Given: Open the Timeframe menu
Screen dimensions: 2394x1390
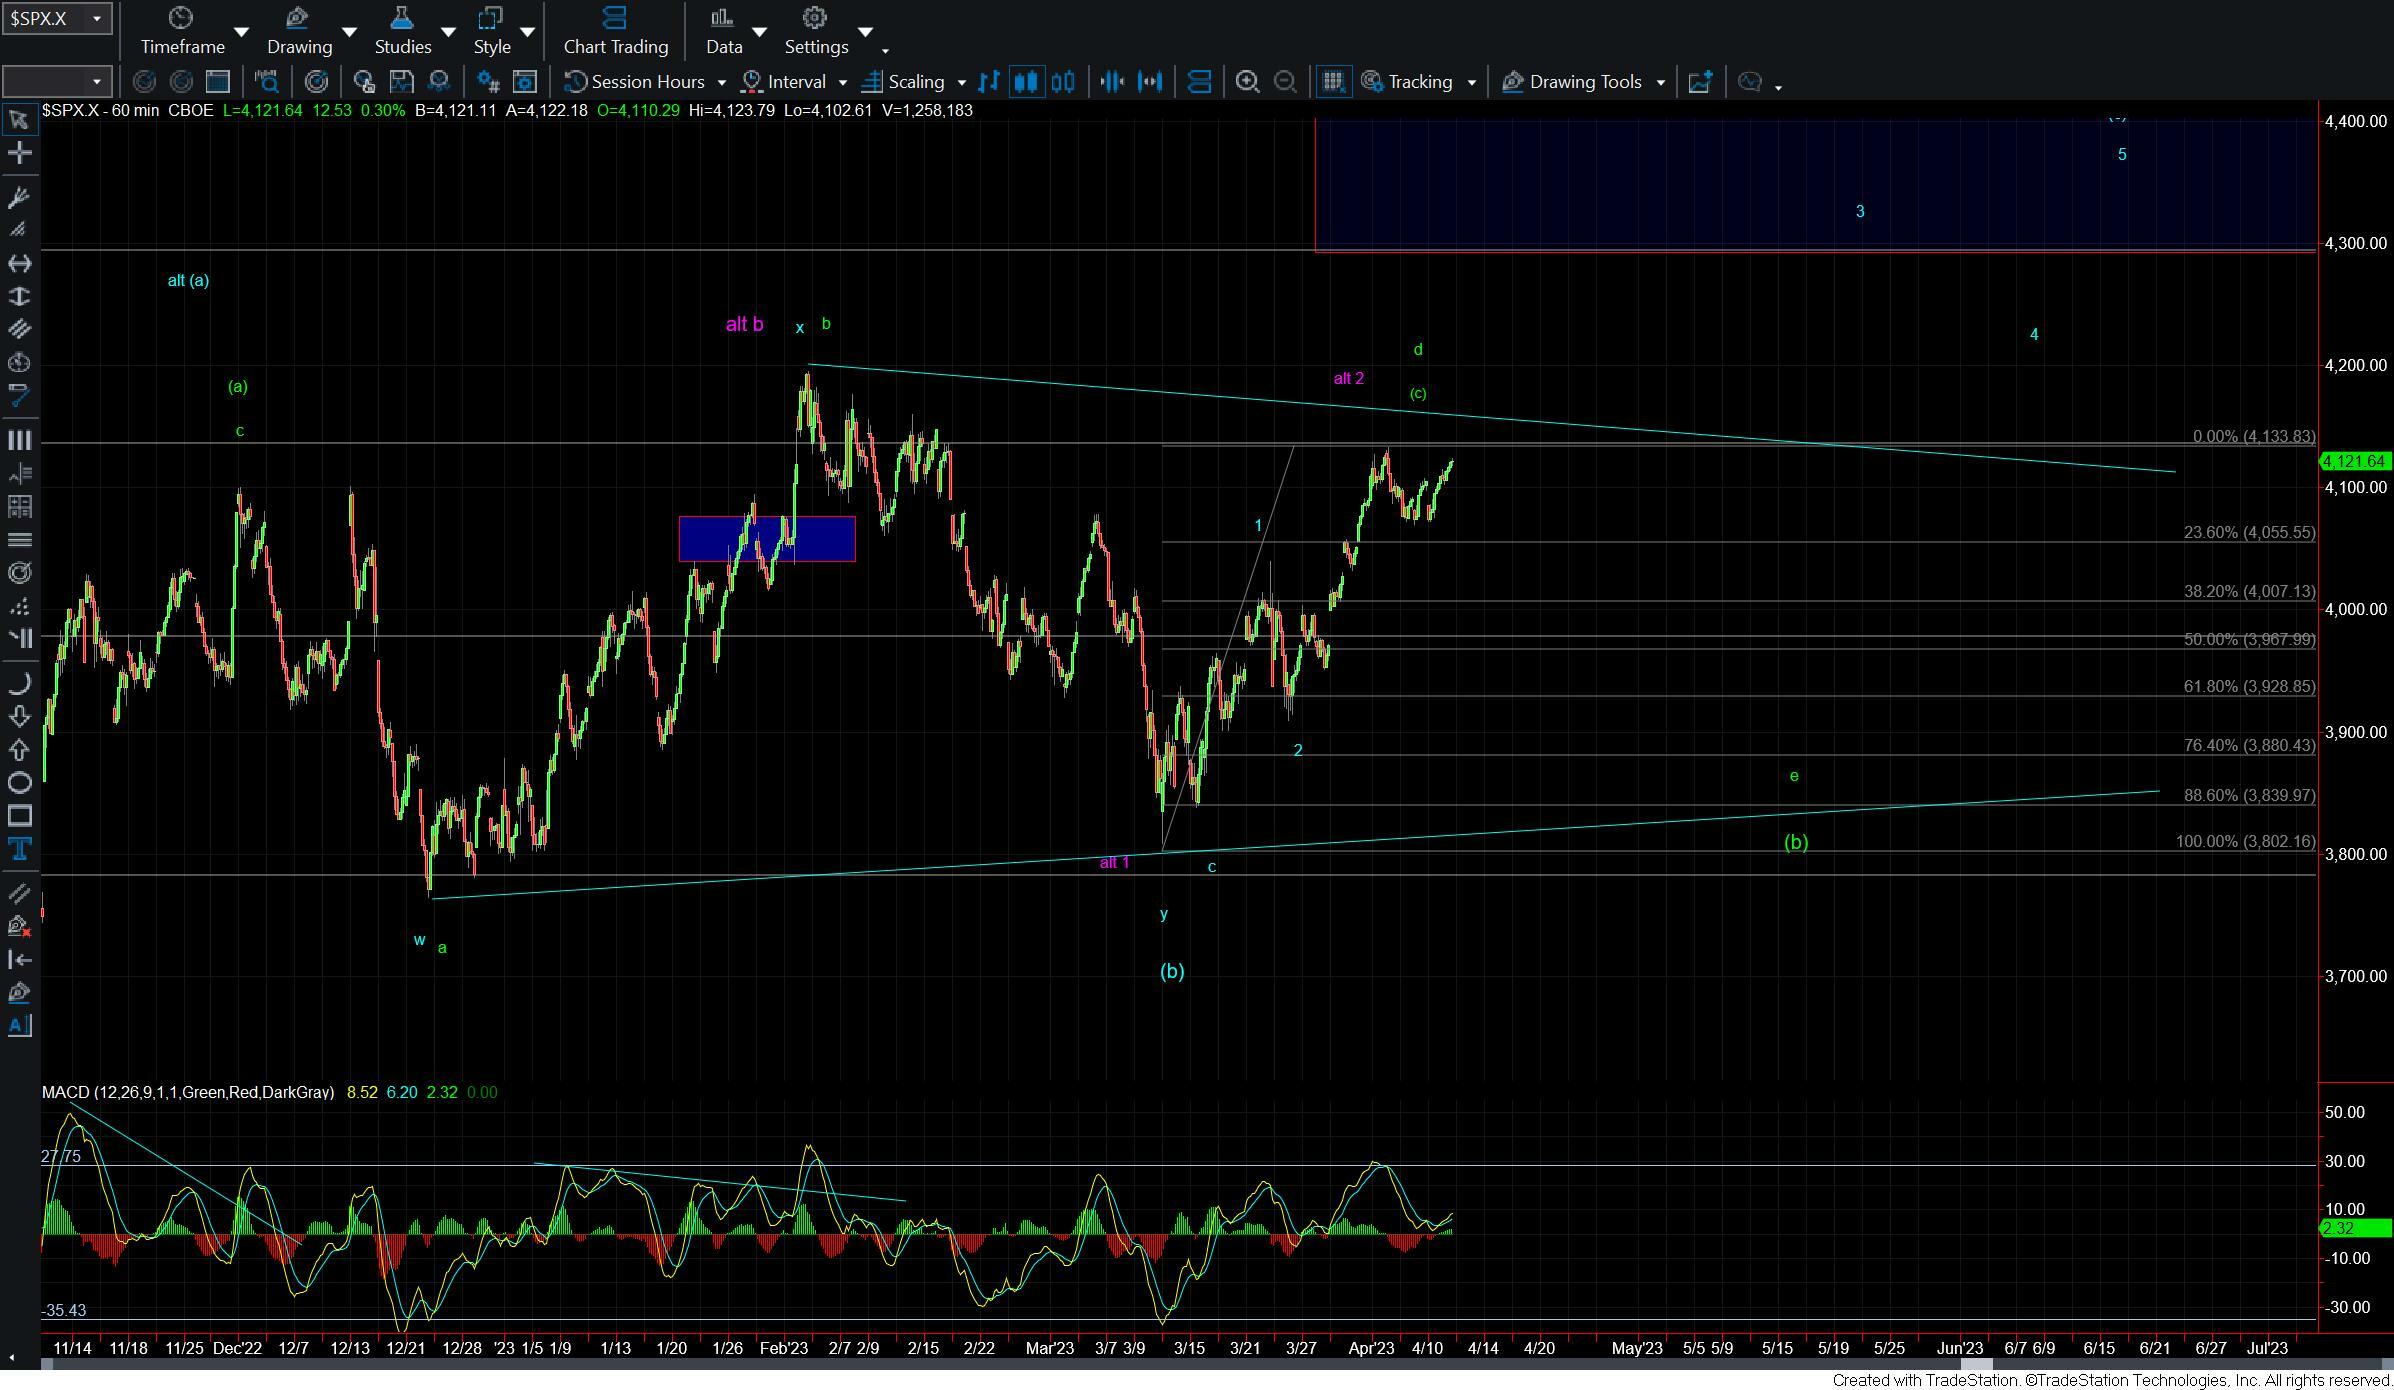Looking at the screenshot, I should [x=182, y=31].
